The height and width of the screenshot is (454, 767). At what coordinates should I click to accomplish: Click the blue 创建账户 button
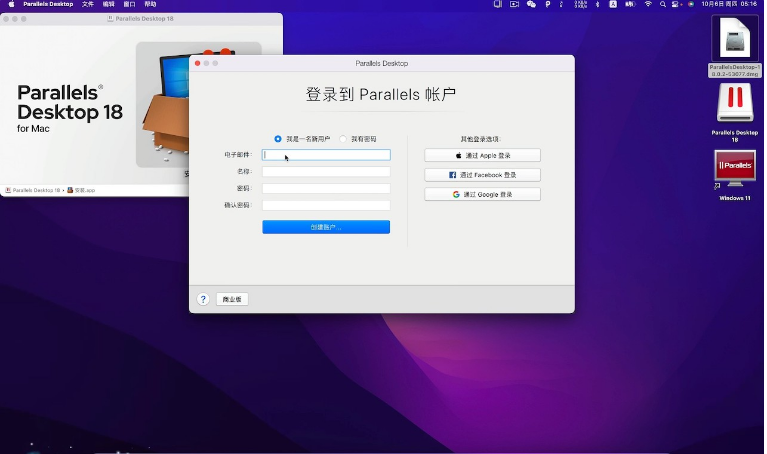click(326, 227)
